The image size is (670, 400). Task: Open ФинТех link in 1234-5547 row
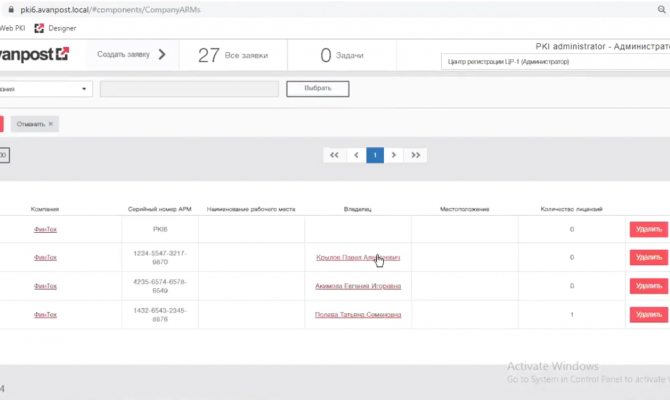[x=45, y=257]
